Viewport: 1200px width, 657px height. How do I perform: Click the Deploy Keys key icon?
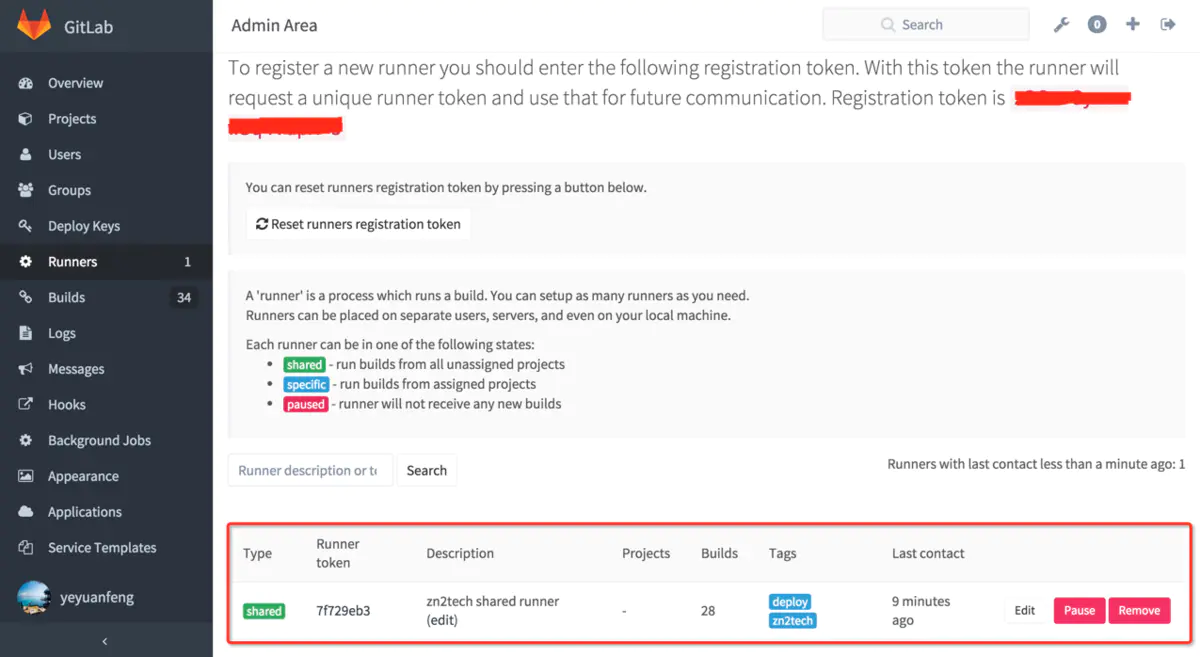(26, 226)
